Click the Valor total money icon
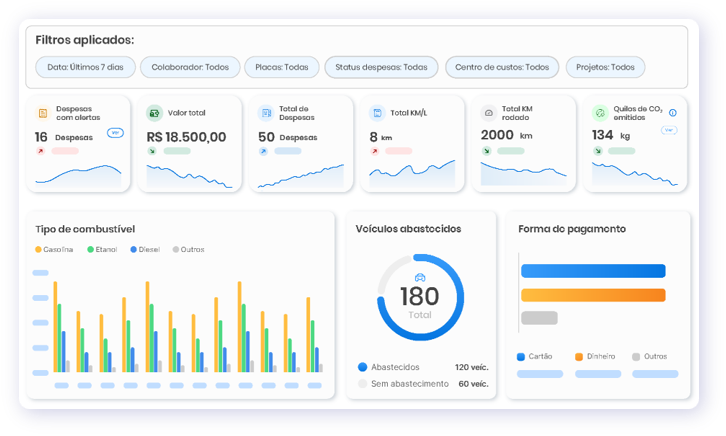This screenshot has height=436, width=726. click(x=154, y=113)
